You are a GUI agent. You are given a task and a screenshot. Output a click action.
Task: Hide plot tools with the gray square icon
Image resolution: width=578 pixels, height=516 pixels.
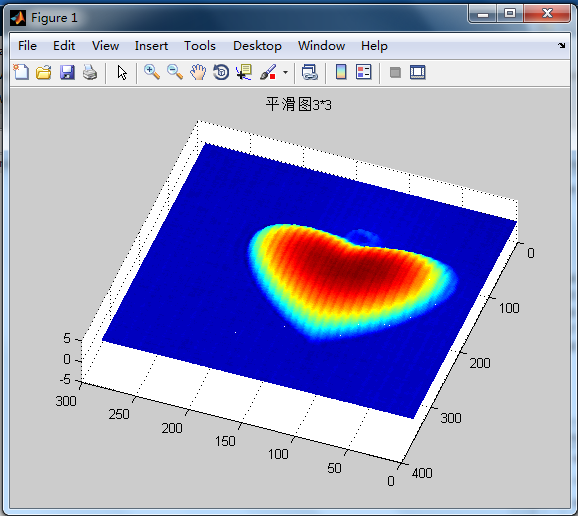tap(395, 72)
